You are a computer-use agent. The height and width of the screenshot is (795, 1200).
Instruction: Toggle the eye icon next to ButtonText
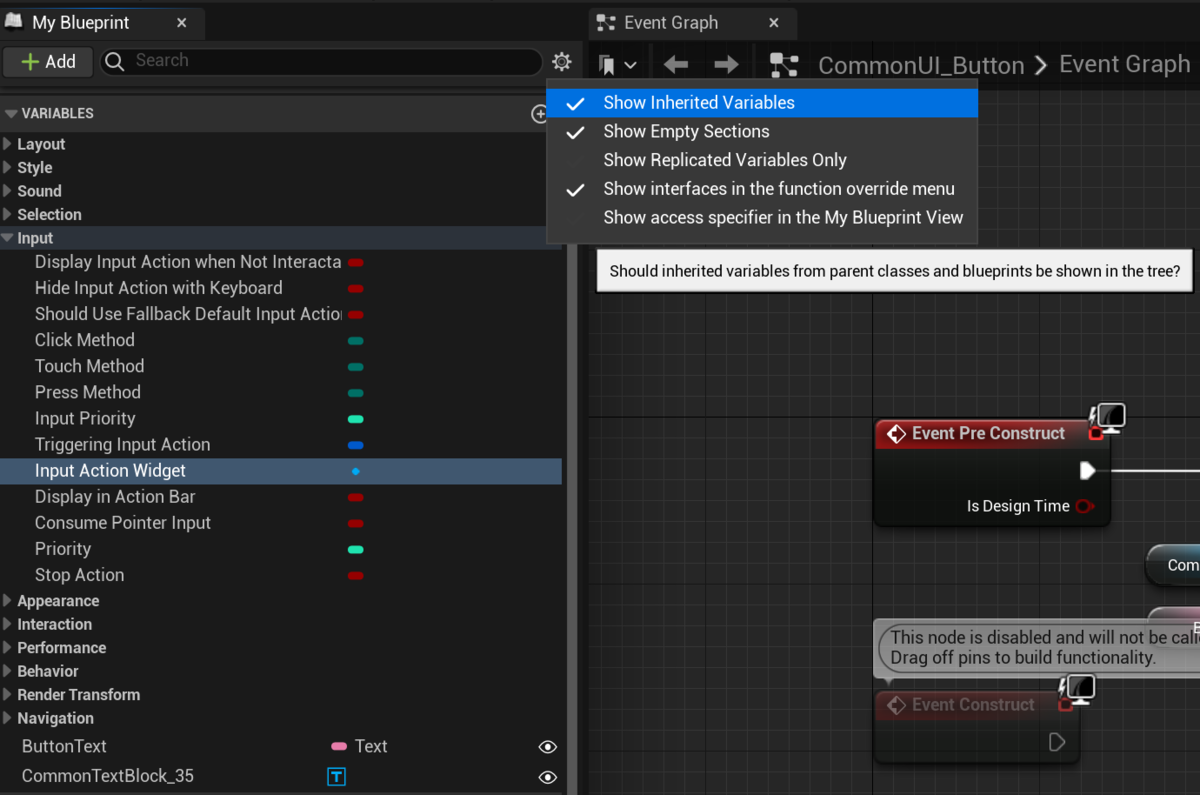click(547, 746)
